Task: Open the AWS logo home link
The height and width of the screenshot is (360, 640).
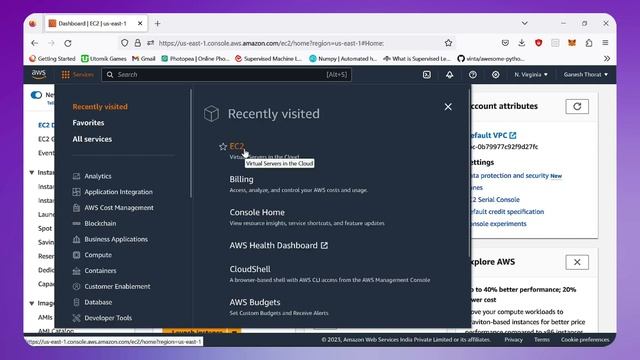Action: point(39,74)
